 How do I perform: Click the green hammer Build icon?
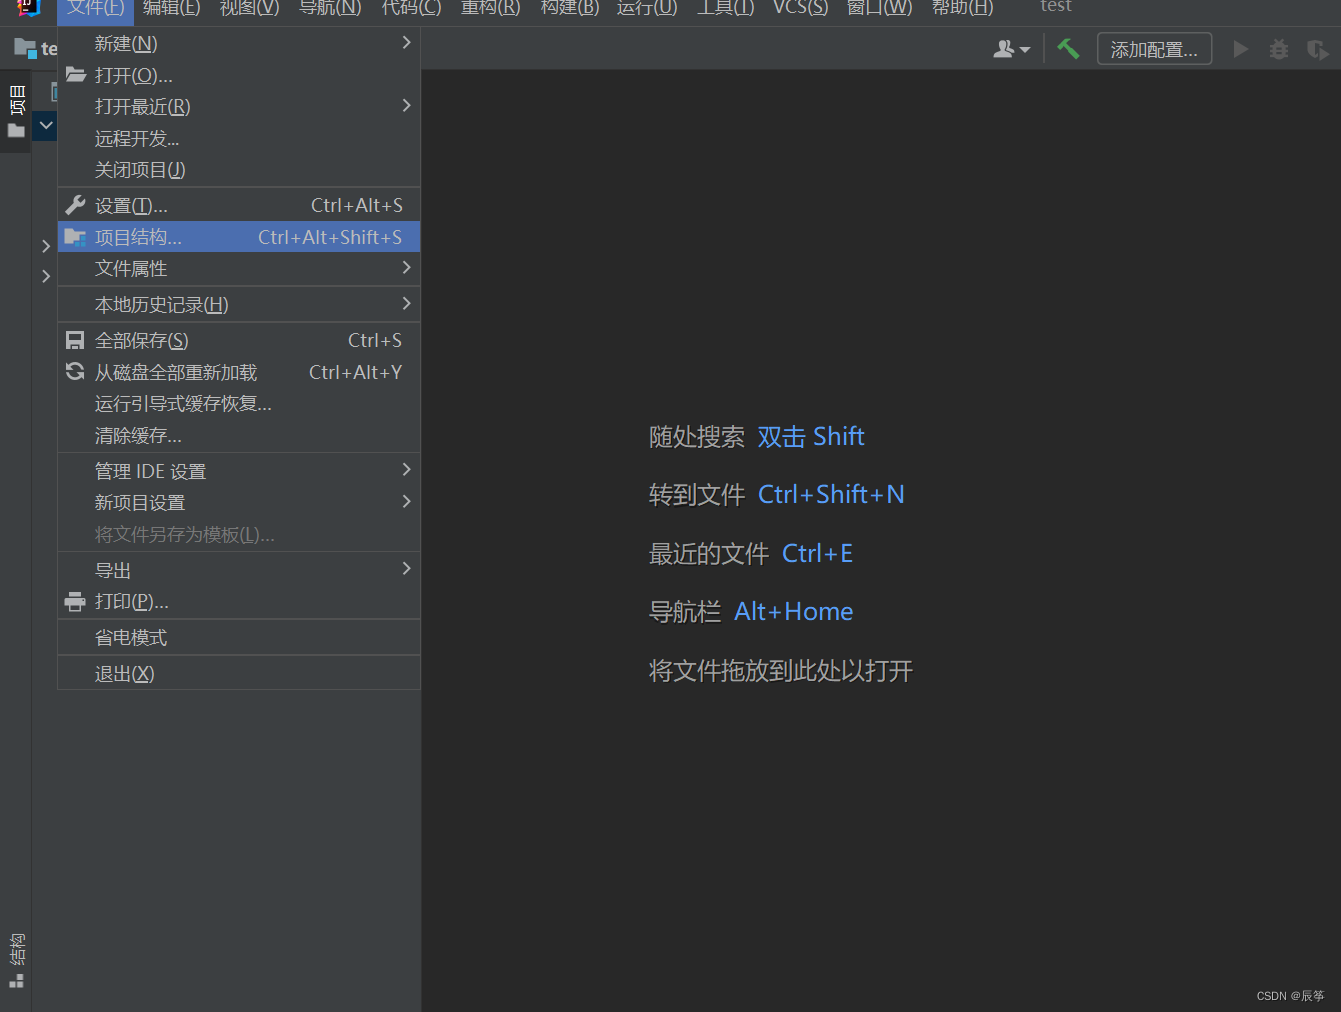(1068, 49)
